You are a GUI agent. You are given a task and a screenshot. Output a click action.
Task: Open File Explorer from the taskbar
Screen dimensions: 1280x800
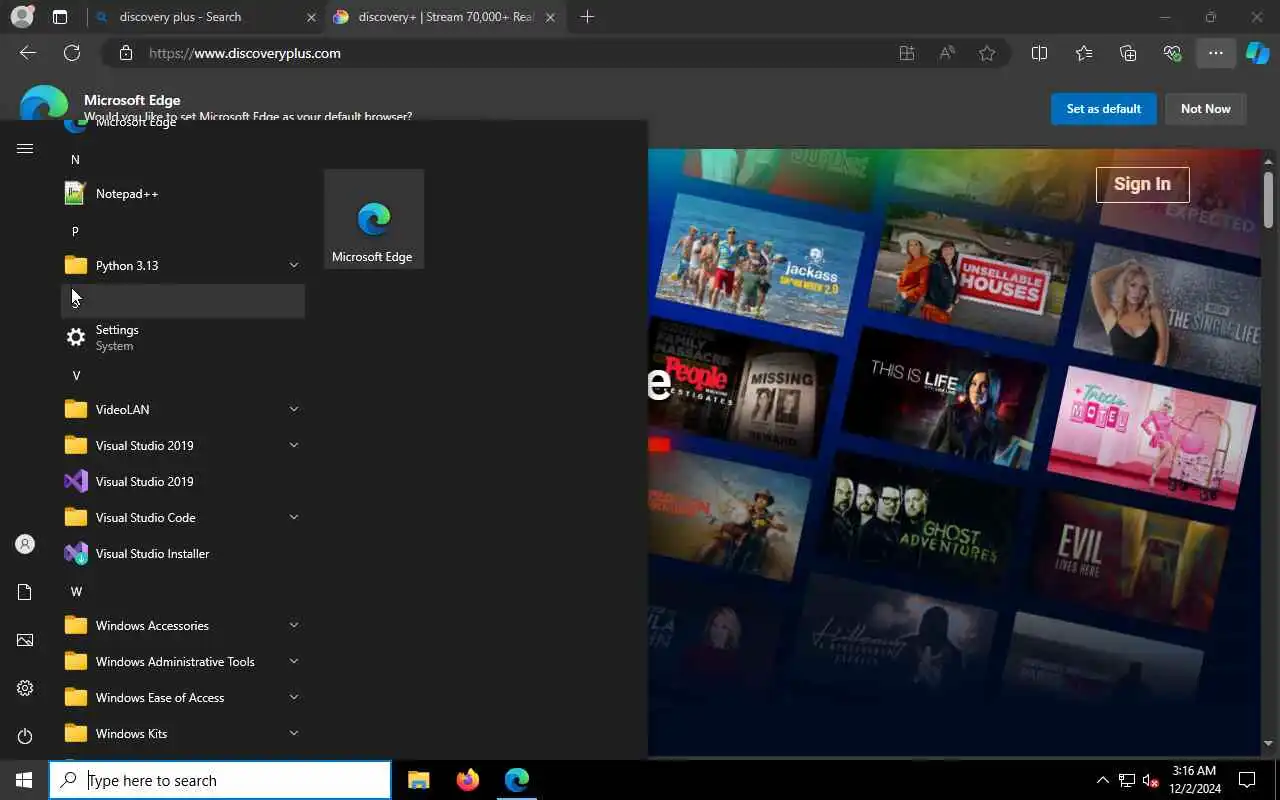pyautogui.click(x=418, y=780)
